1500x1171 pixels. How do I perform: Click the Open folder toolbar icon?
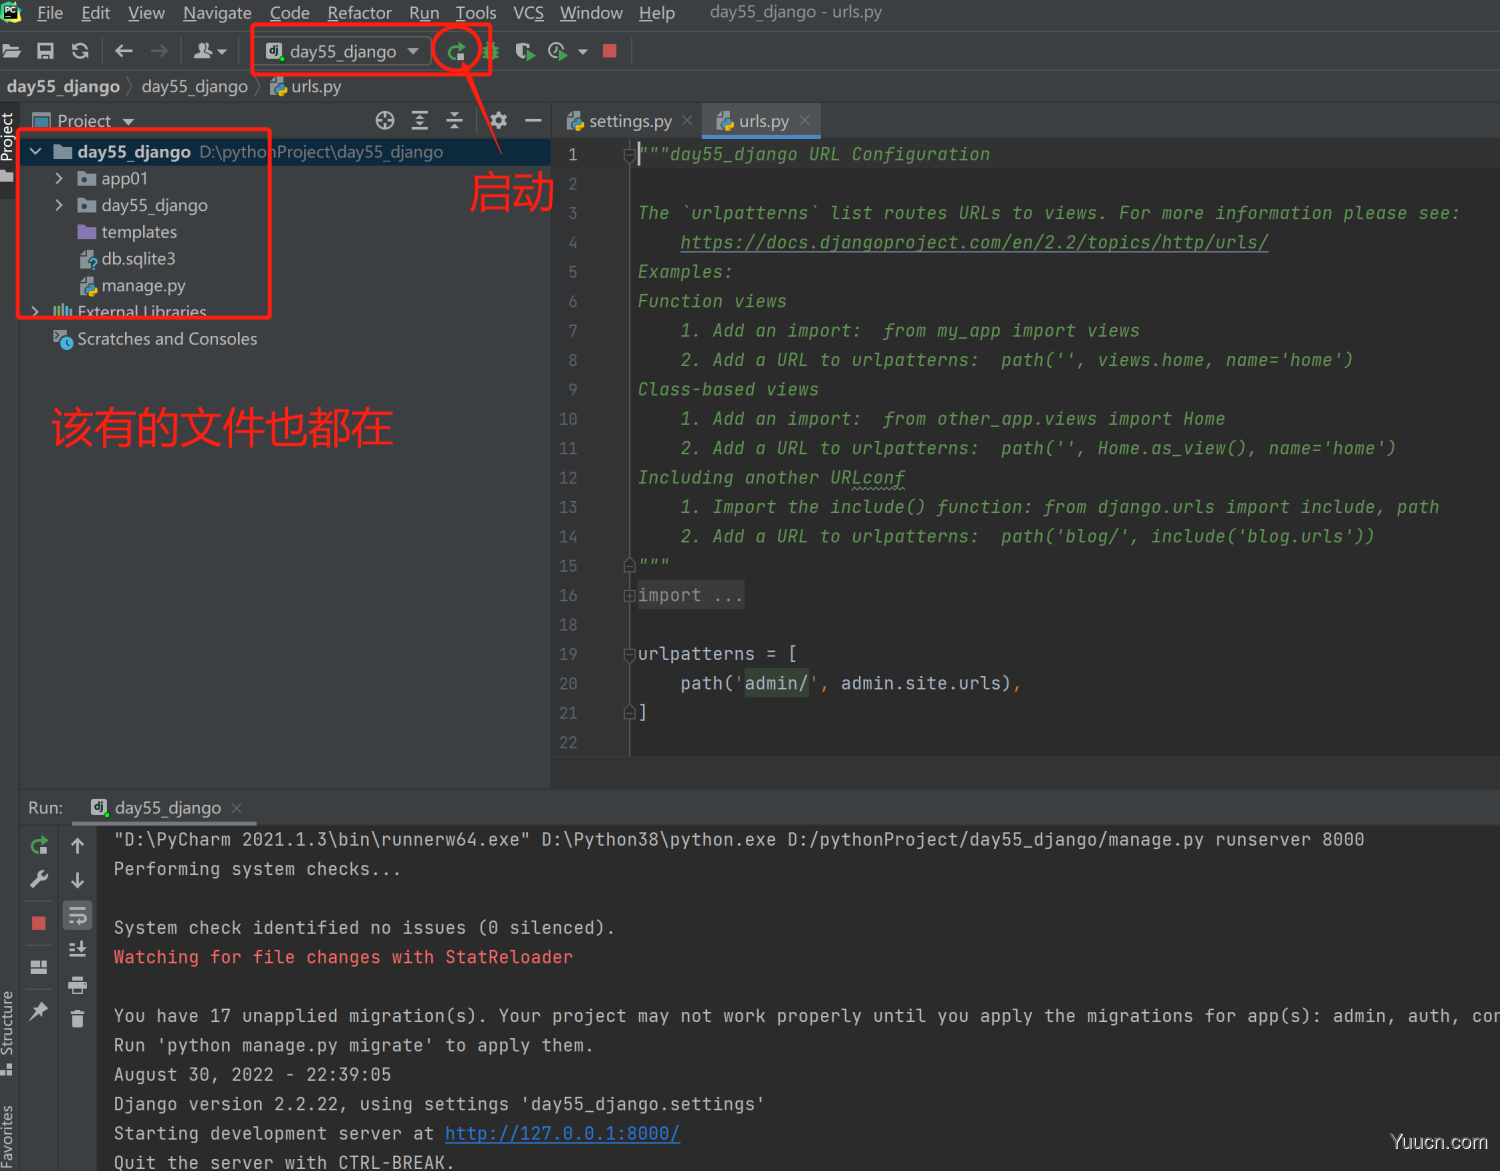point(11,51)
